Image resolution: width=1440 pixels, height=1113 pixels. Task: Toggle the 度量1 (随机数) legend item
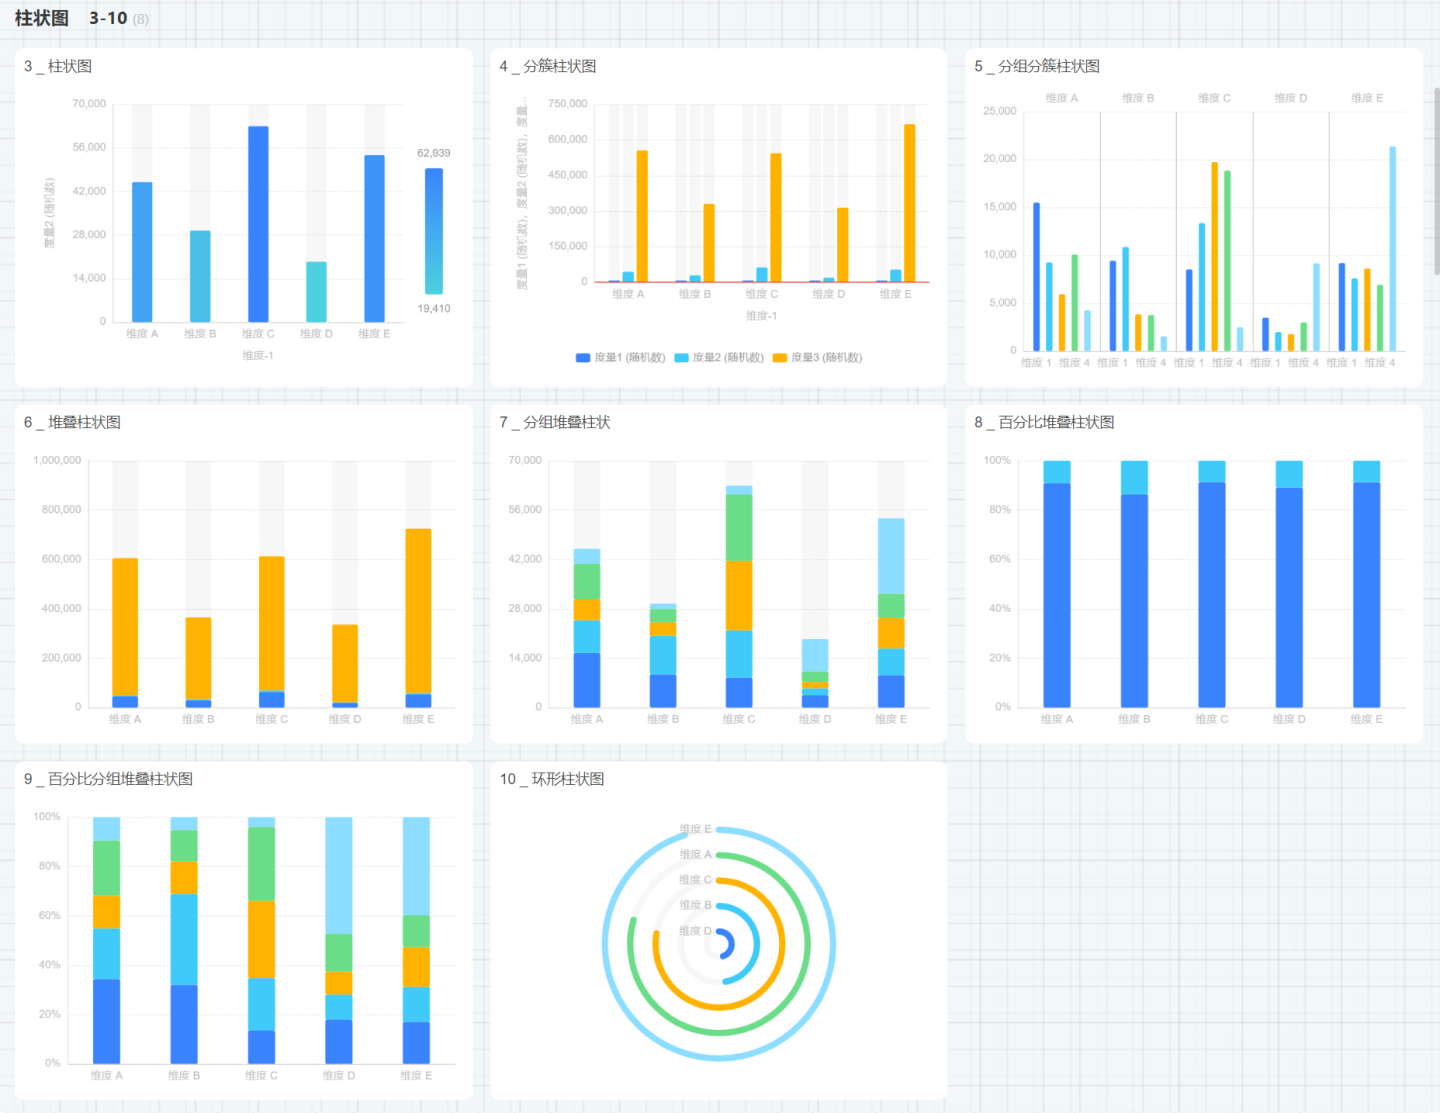coord(620,358)
